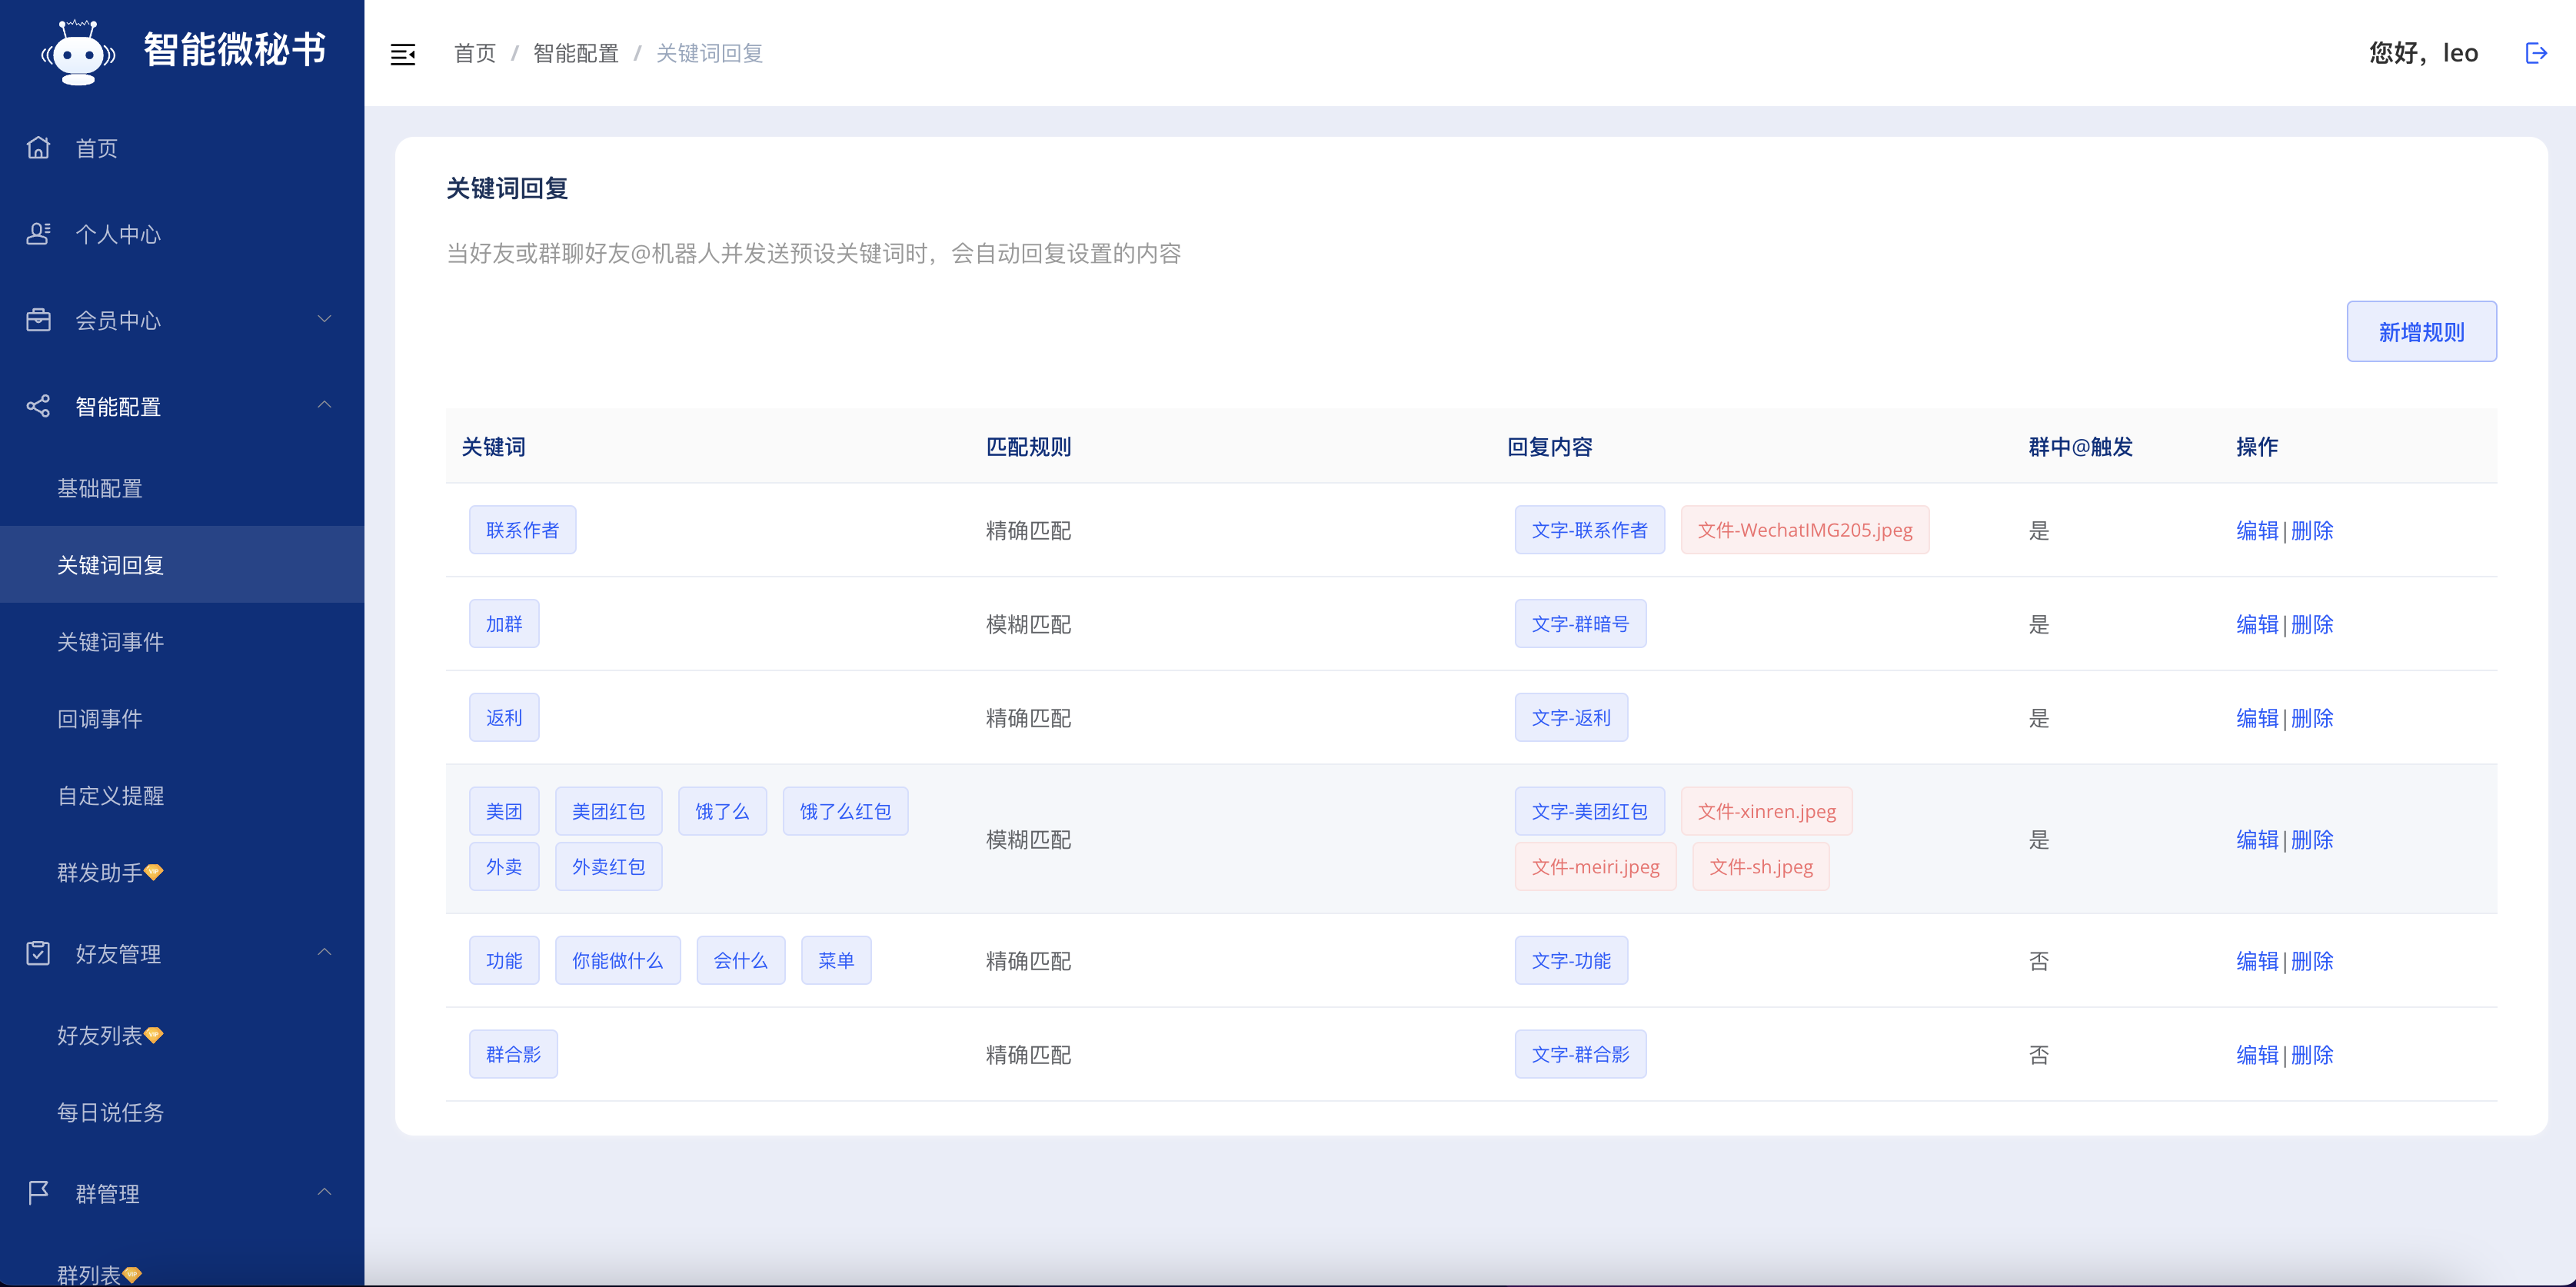Select the 群发助手 menu item
The height and width of the screenshot is (1287, 2576).
[x=100, y=872]
